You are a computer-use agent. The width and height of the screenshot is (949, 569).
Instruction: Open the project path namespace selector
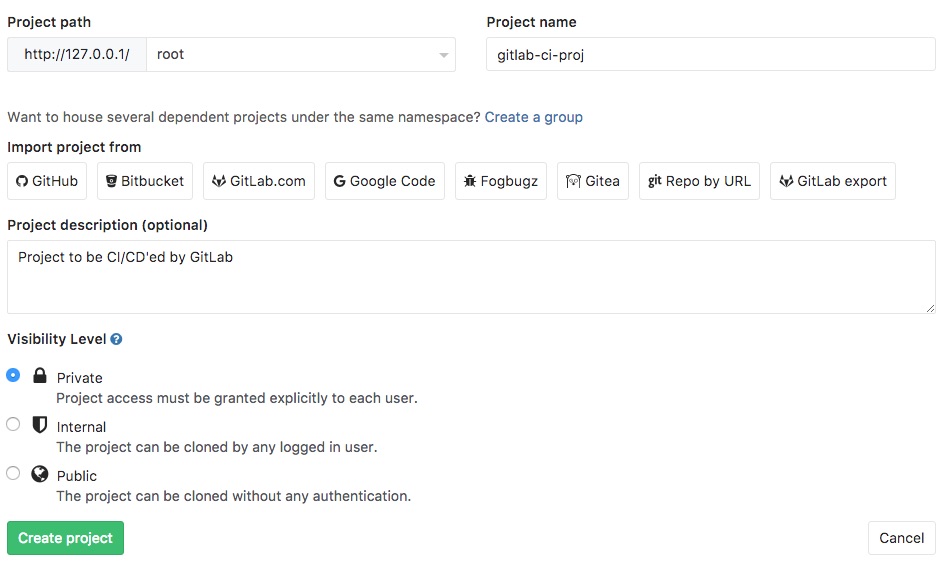click(301, 54)
